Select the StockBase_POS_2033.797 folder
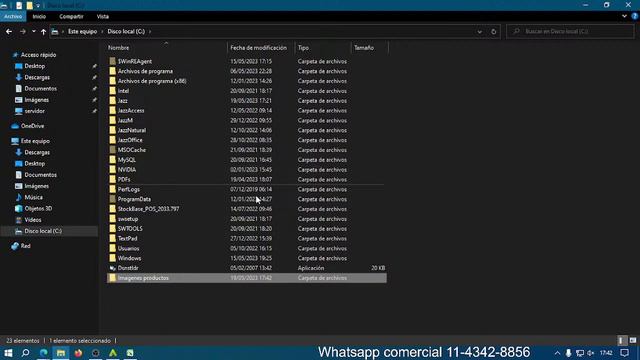 (148, 209)
